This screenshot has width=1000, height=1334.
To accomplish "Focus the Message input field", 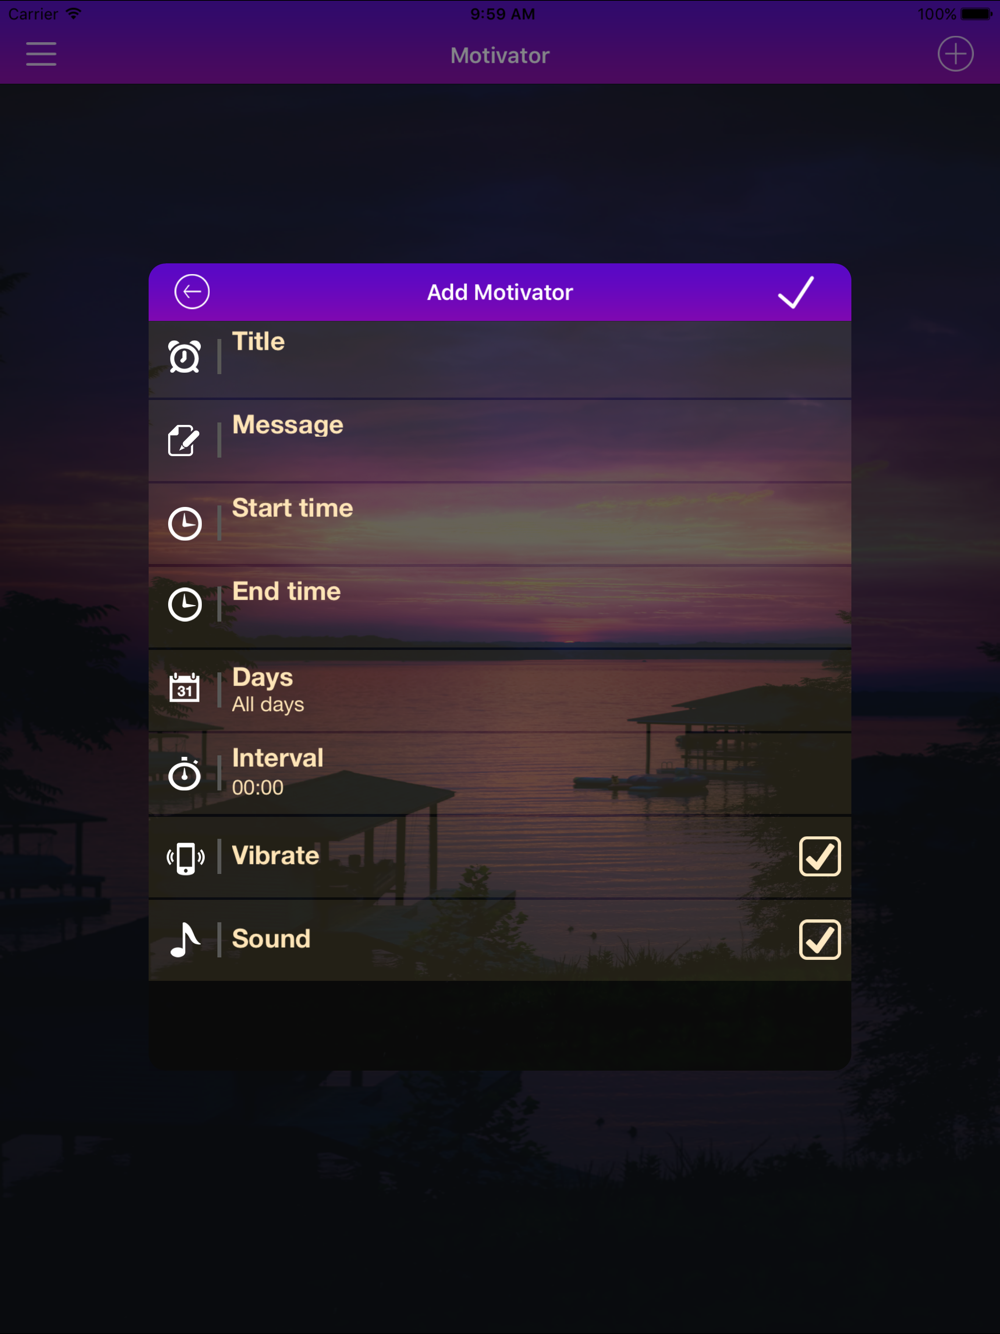I will pos(500,441).
